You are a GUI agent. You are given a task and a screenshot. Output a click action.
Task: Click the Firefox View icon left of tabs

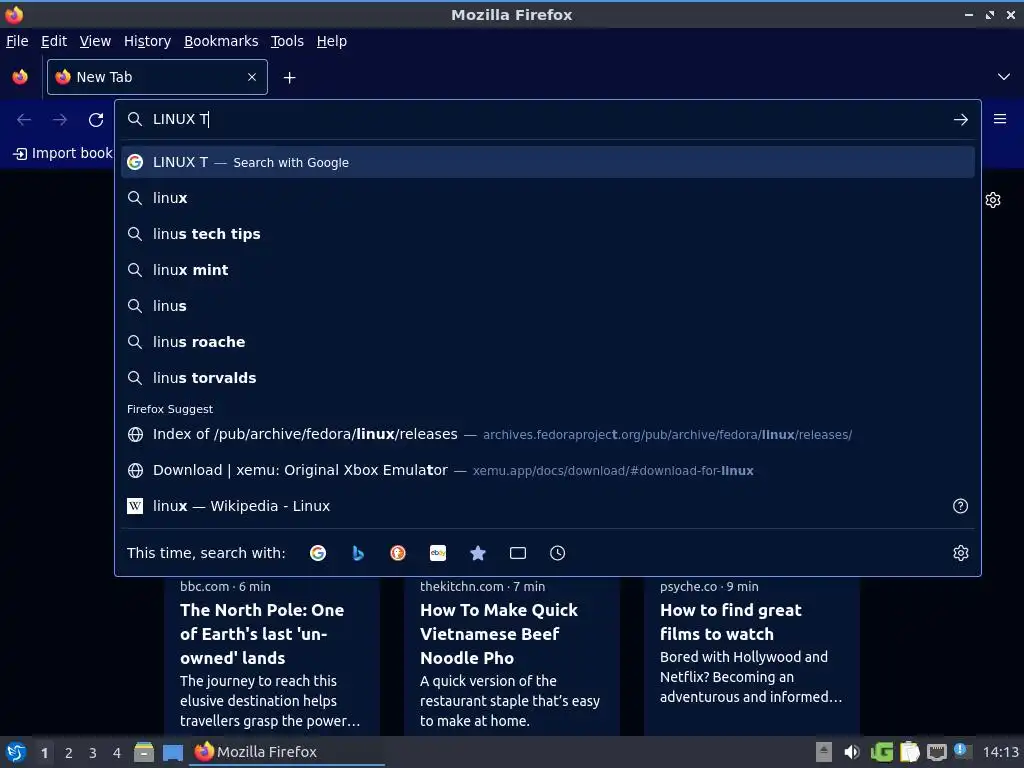(20, 77)
